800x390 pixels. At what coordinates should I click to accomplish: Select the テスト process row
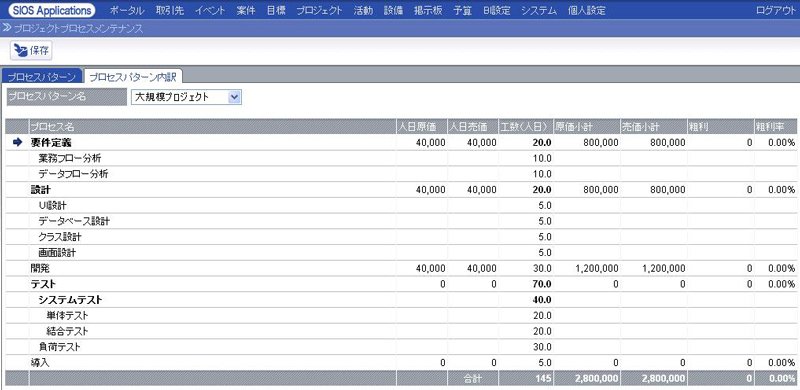tap(401, 284)
